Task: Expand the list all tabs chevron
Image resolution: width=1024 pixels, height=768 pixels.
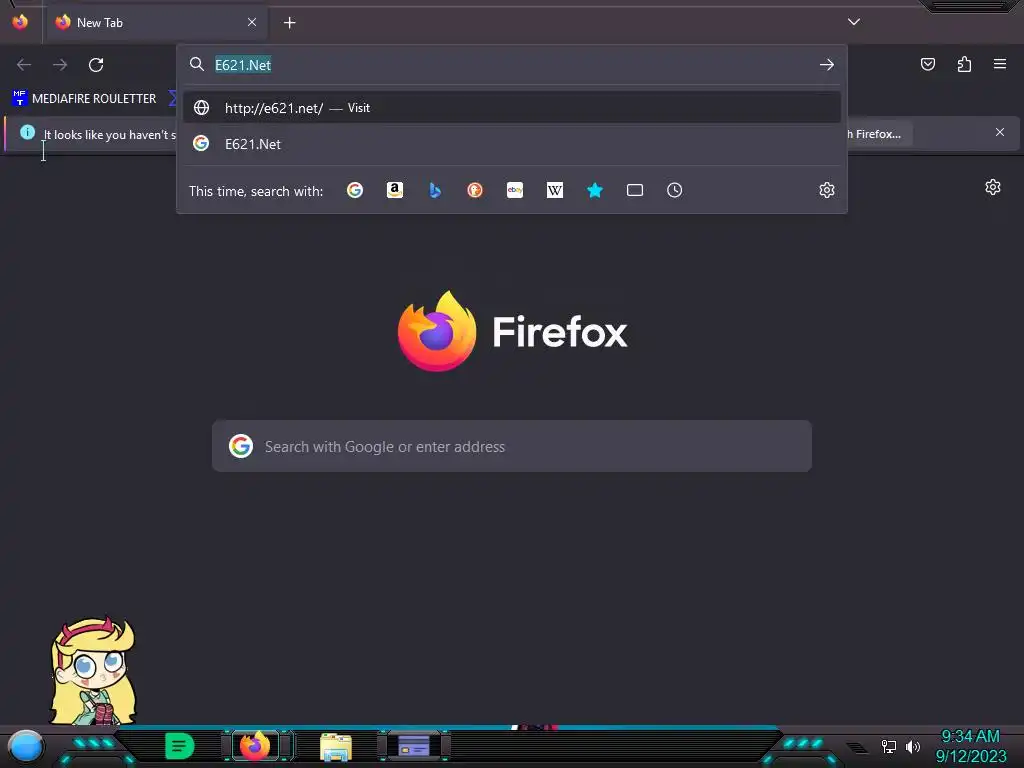Action: [854, 22]
